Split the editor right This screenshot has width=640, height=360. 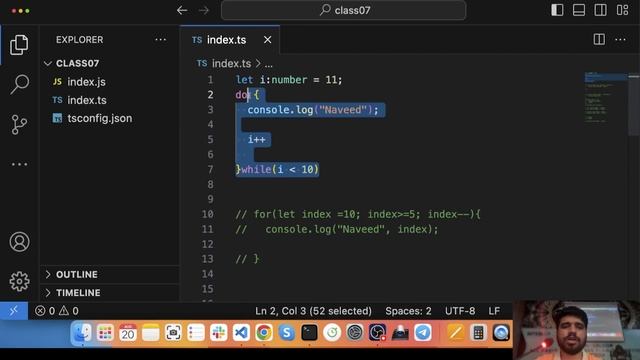(x=599, y=40)
